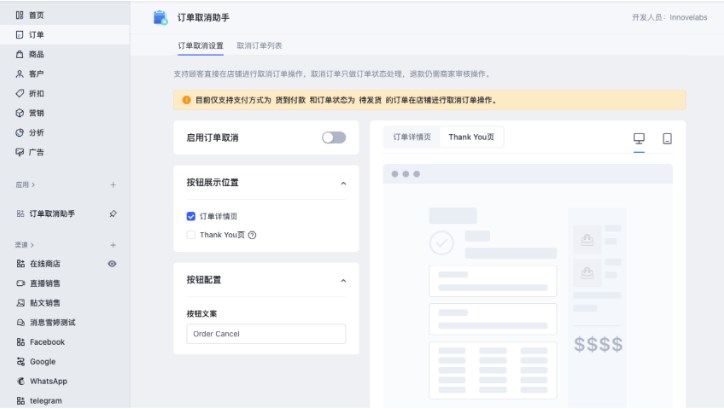The width and height of the screenshot is (724, 409).
Task: Click plus icon next to 渠道 section
Action: tap(113, 245)
